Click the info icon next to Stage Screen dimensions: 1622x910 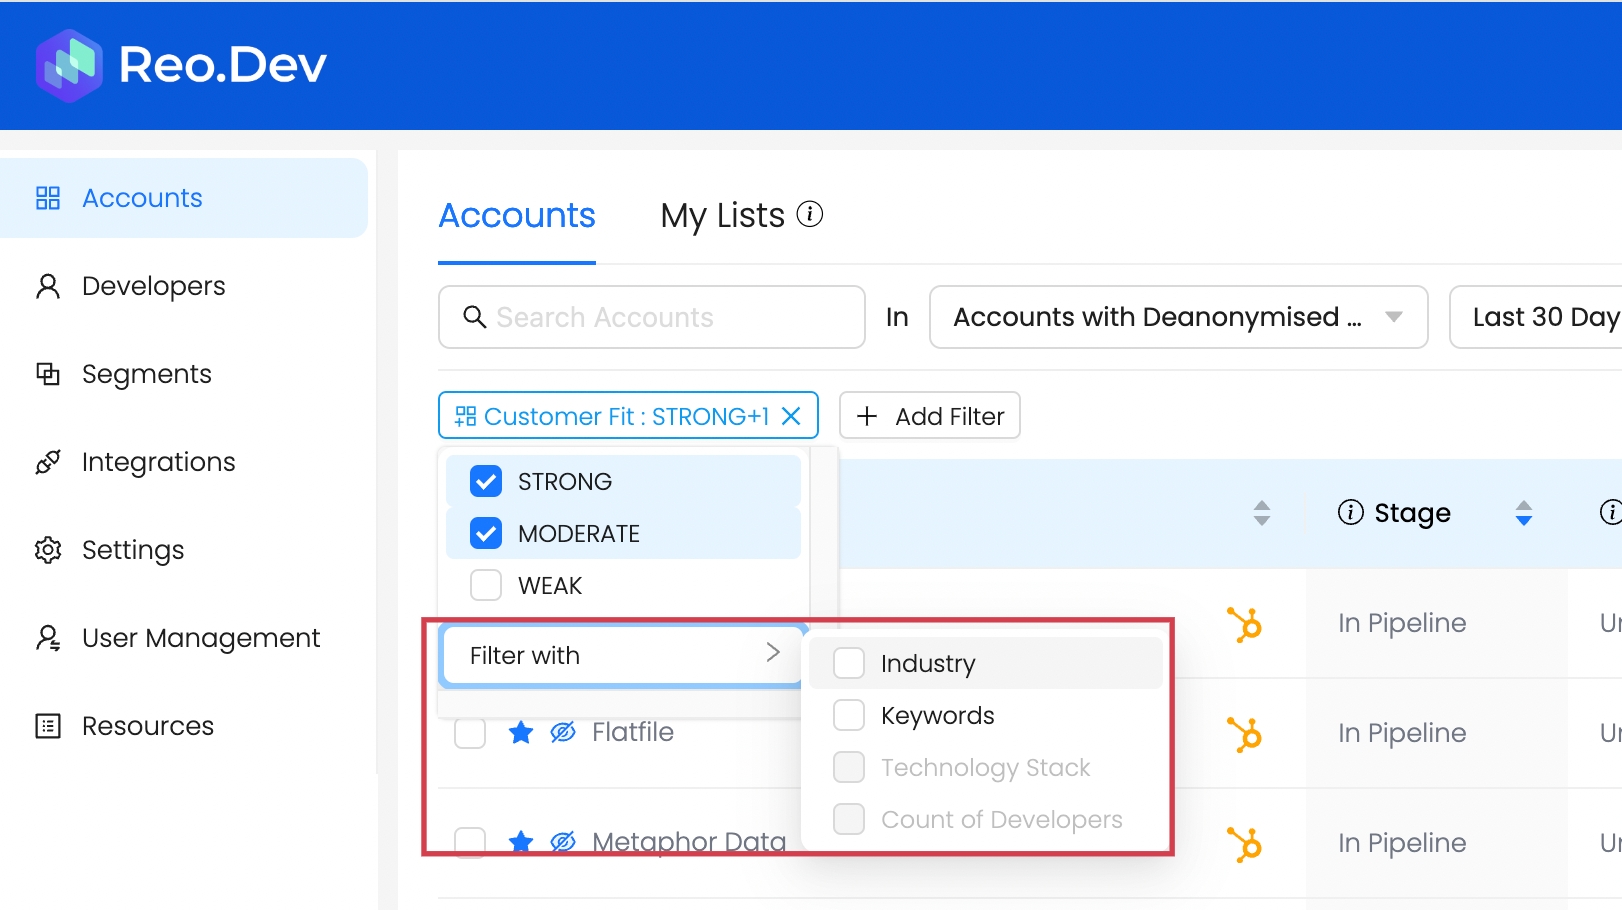point(1350,513)
